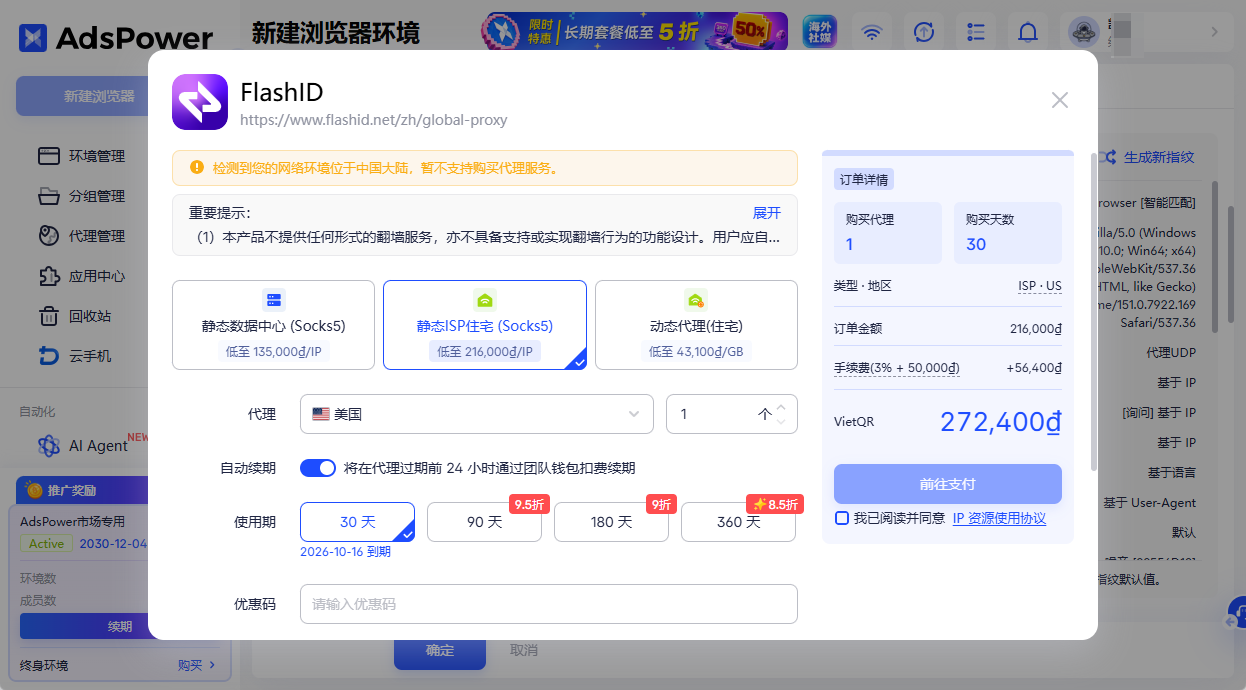Select the 动态代理(住宅) proxy type
This screenshot has width=1246, height=690.
(x=696, y=325)
